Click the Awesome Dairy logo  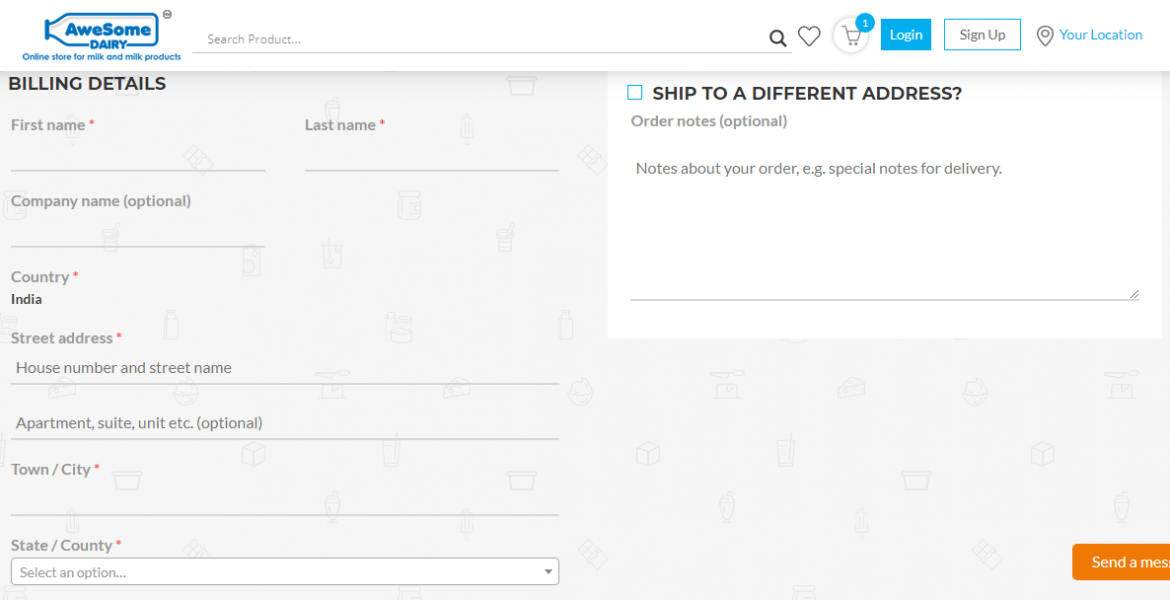pos(102,36)
